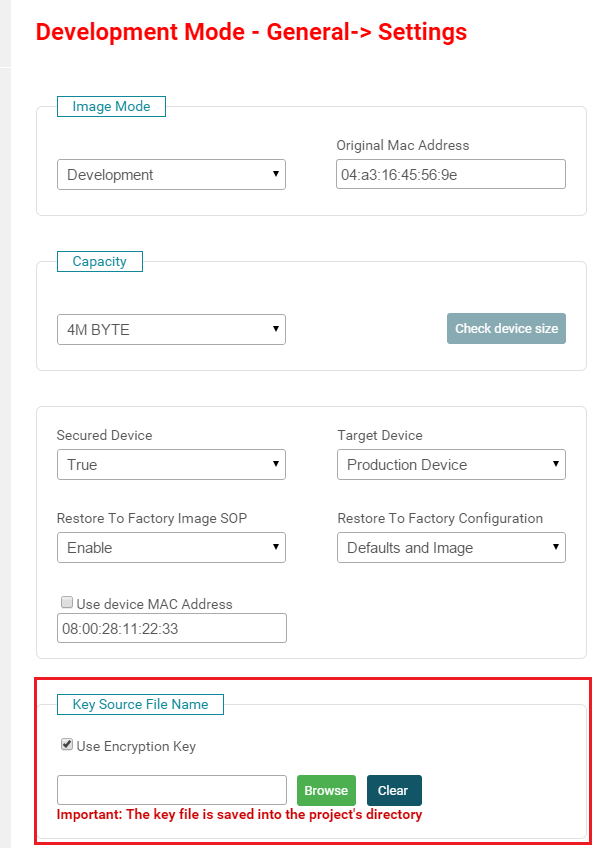
Task: Click the Key Source File Name label
Action: [140, 704]
